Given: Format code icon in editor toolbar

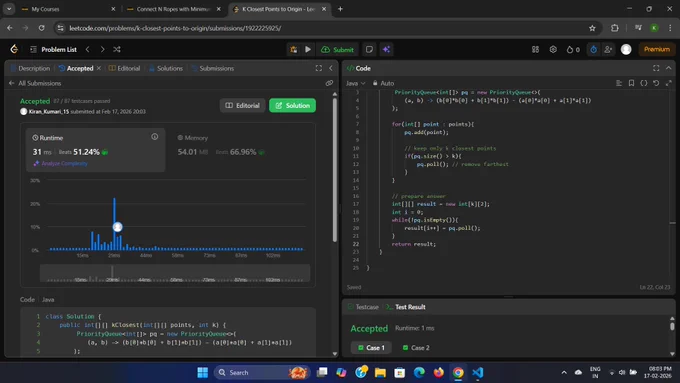Looking at the screenshot, I should (619, 83).
